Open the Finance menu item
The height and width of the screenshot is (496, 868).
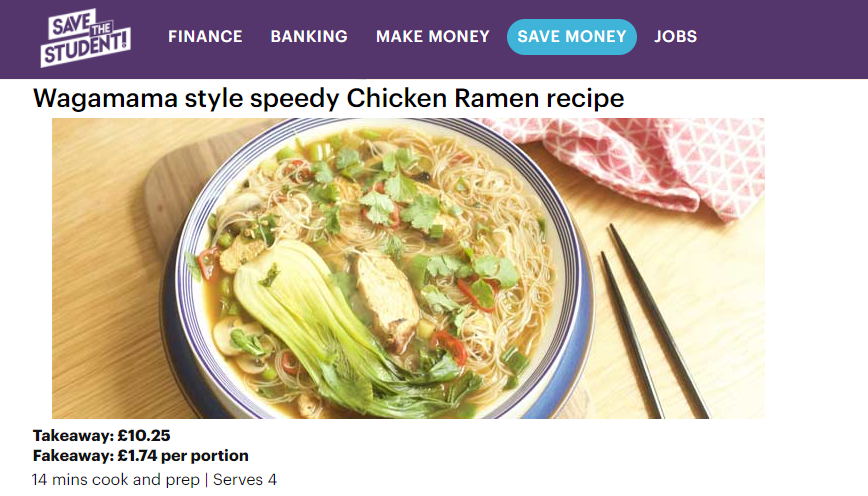[205, 37]
